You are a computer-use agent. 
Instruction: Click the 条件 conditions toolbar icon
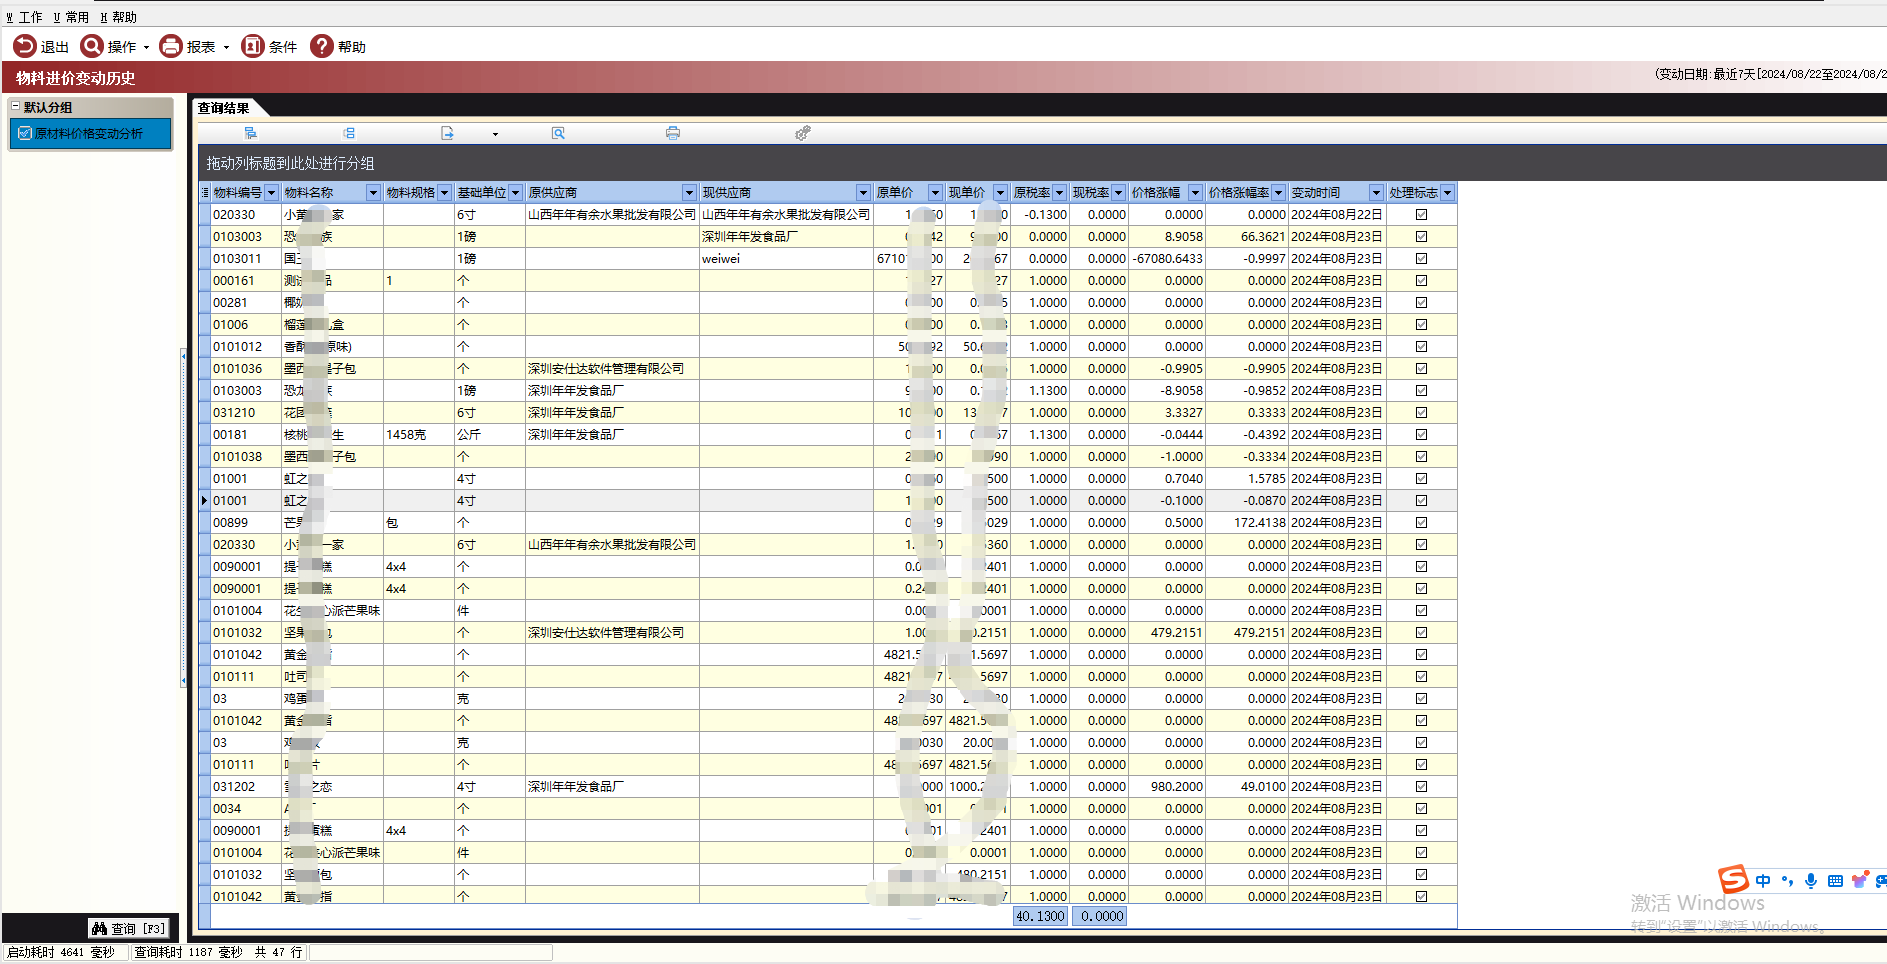253,46
